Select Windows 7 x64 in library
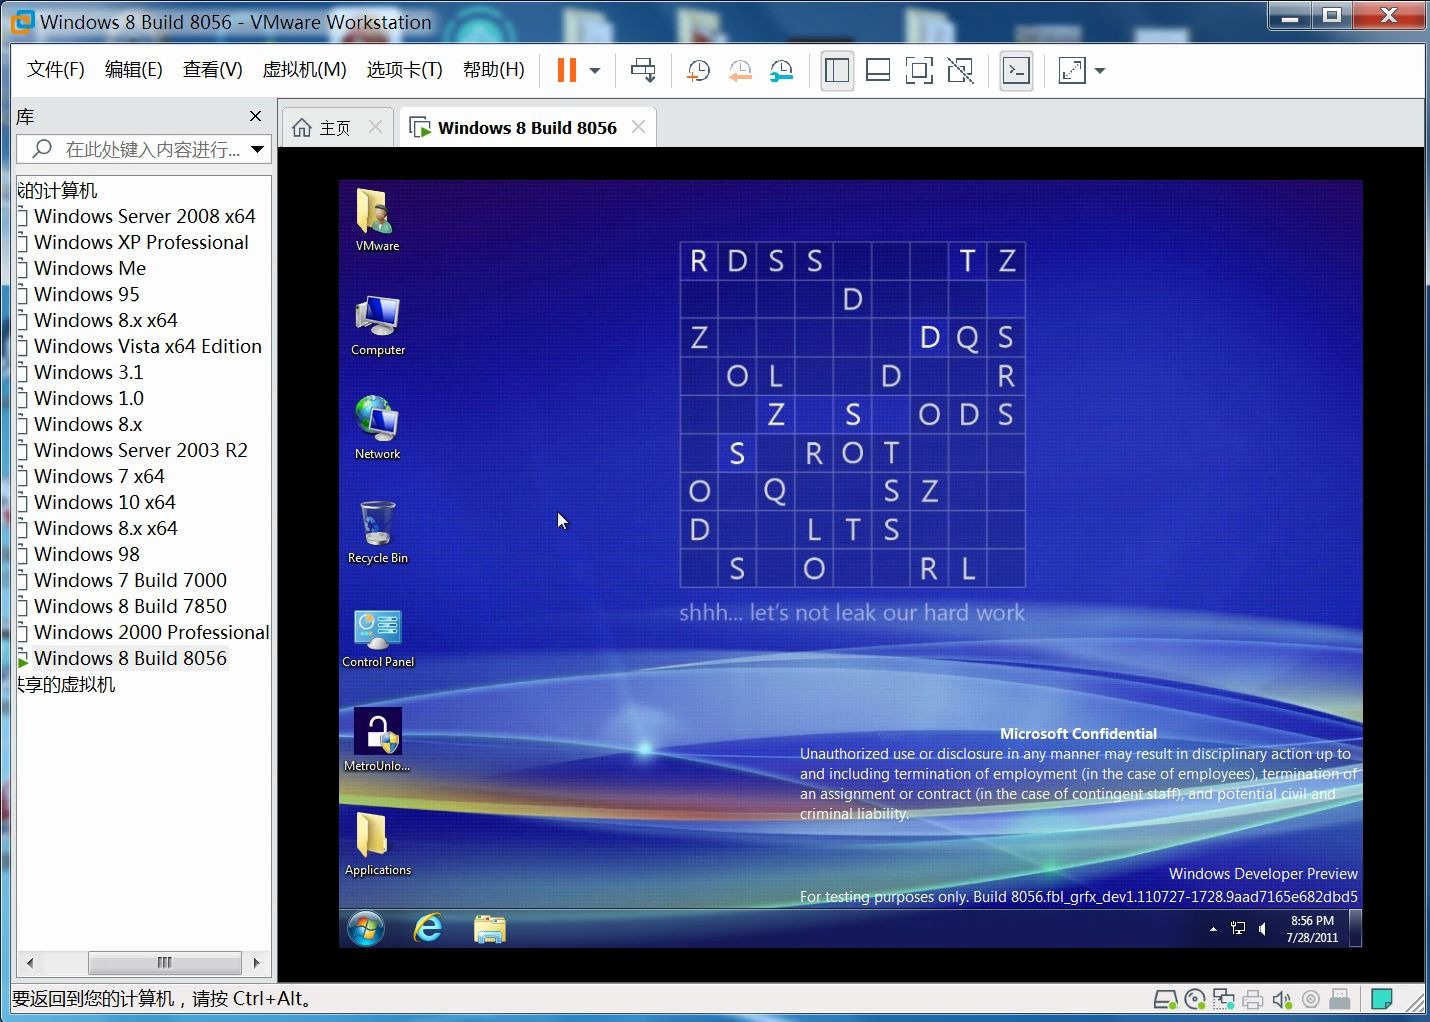1430x1022 pixels. [98, 476]
